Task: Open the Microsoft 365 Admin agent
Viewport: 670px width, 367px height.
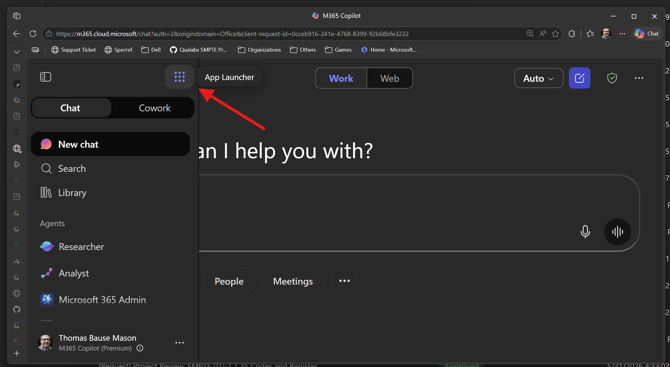Action: [x=110, y=299]
